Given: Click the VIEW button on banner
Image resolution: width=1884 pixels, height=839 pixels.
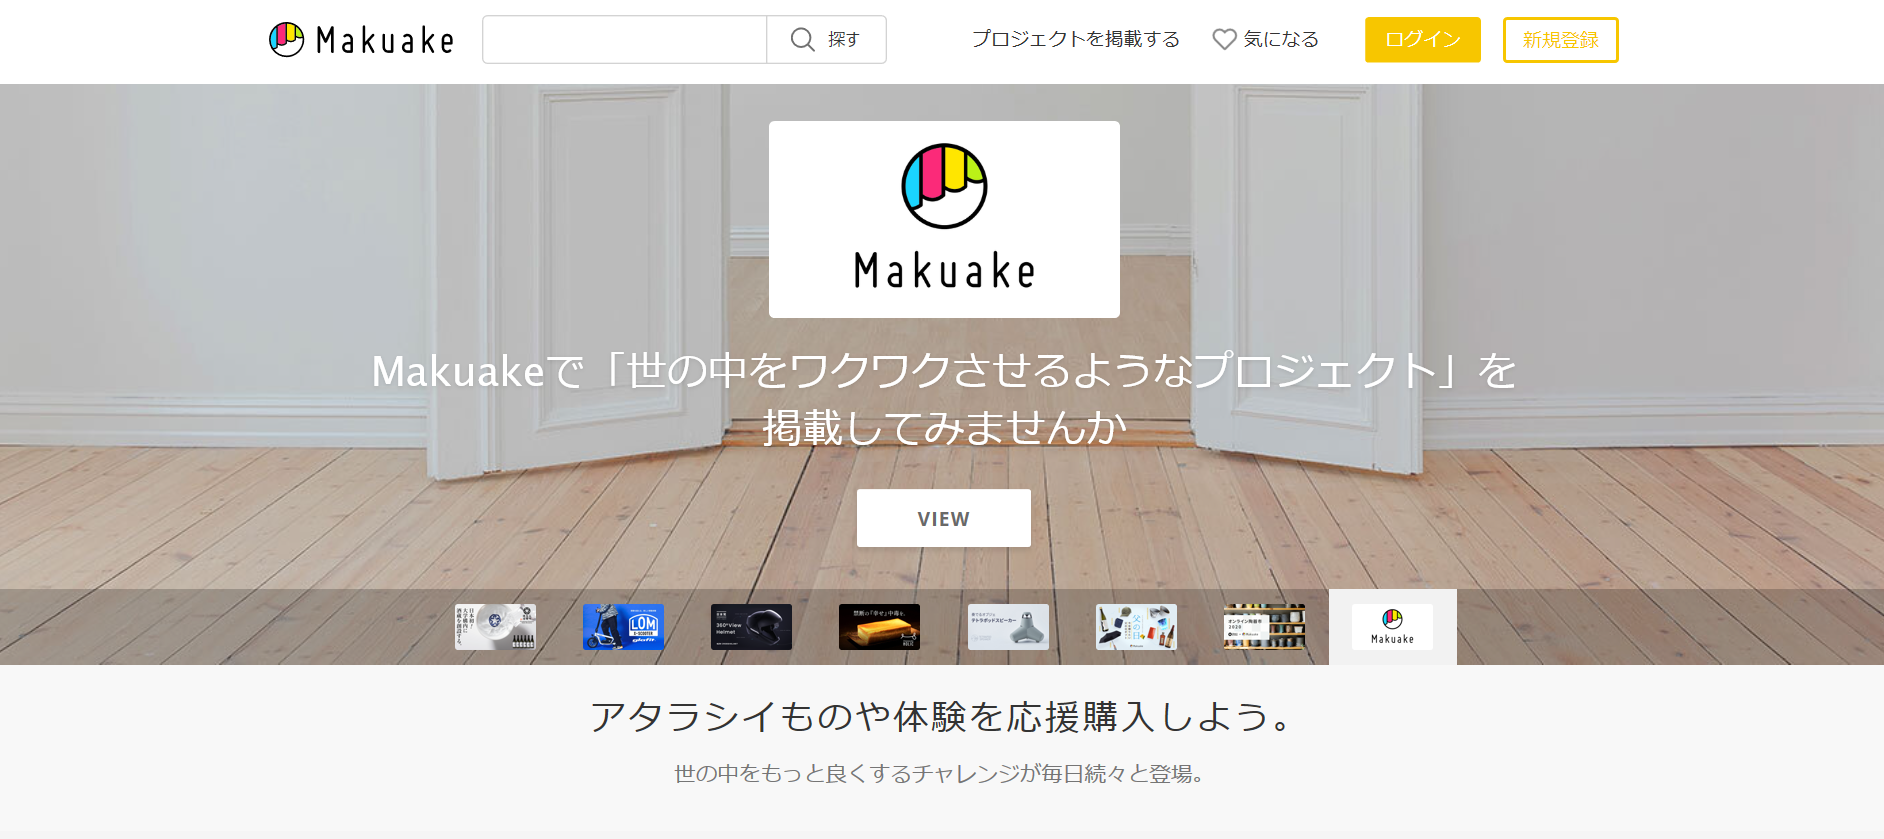Looking at the screenshot, I should coord(943,518).
